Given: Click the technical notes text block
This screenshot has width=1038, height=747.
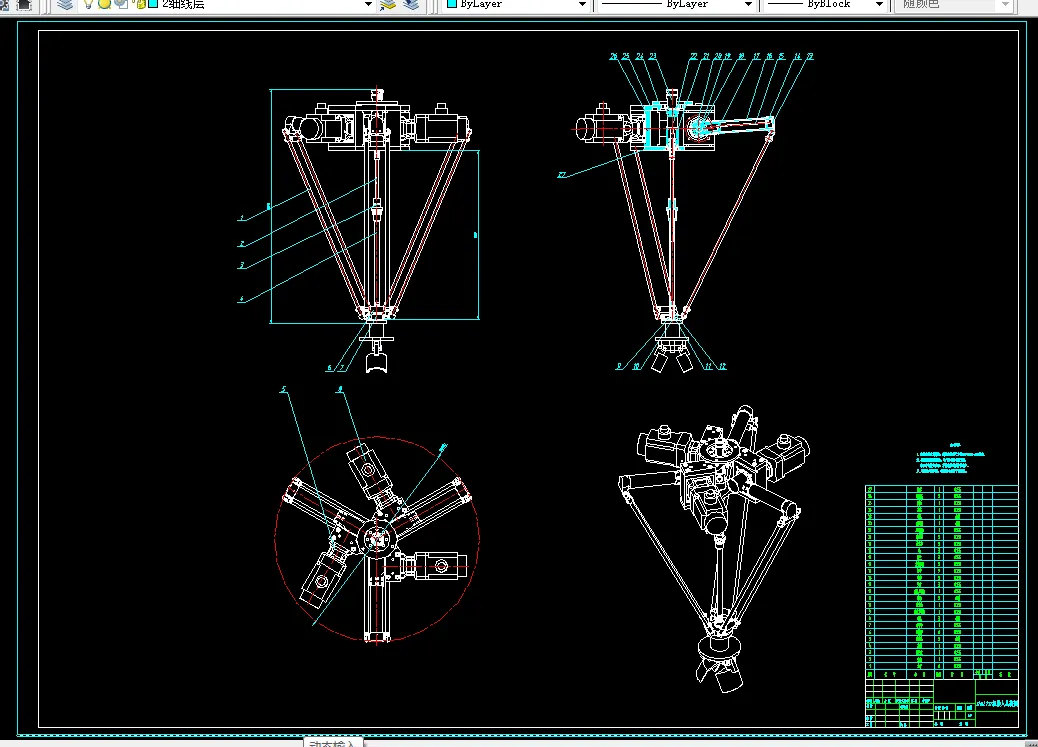Looking at the screenshot, I should point(950,458).
